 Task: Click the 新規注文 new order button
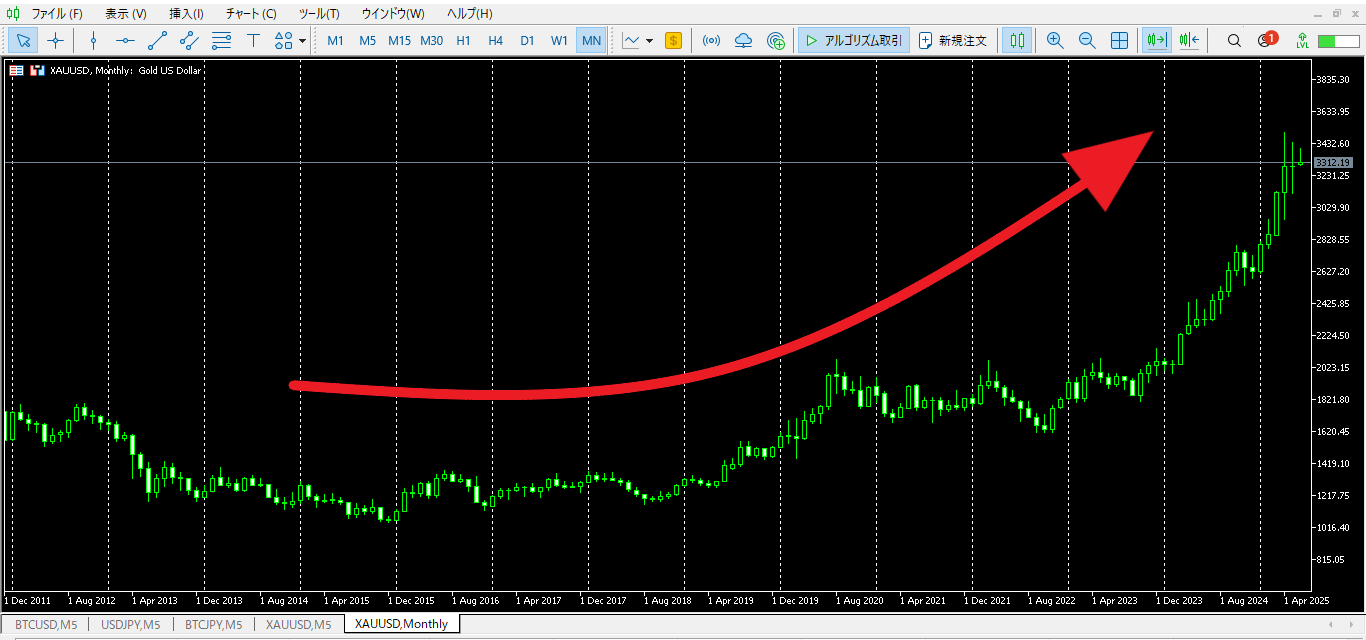click(x=953, y=41)
